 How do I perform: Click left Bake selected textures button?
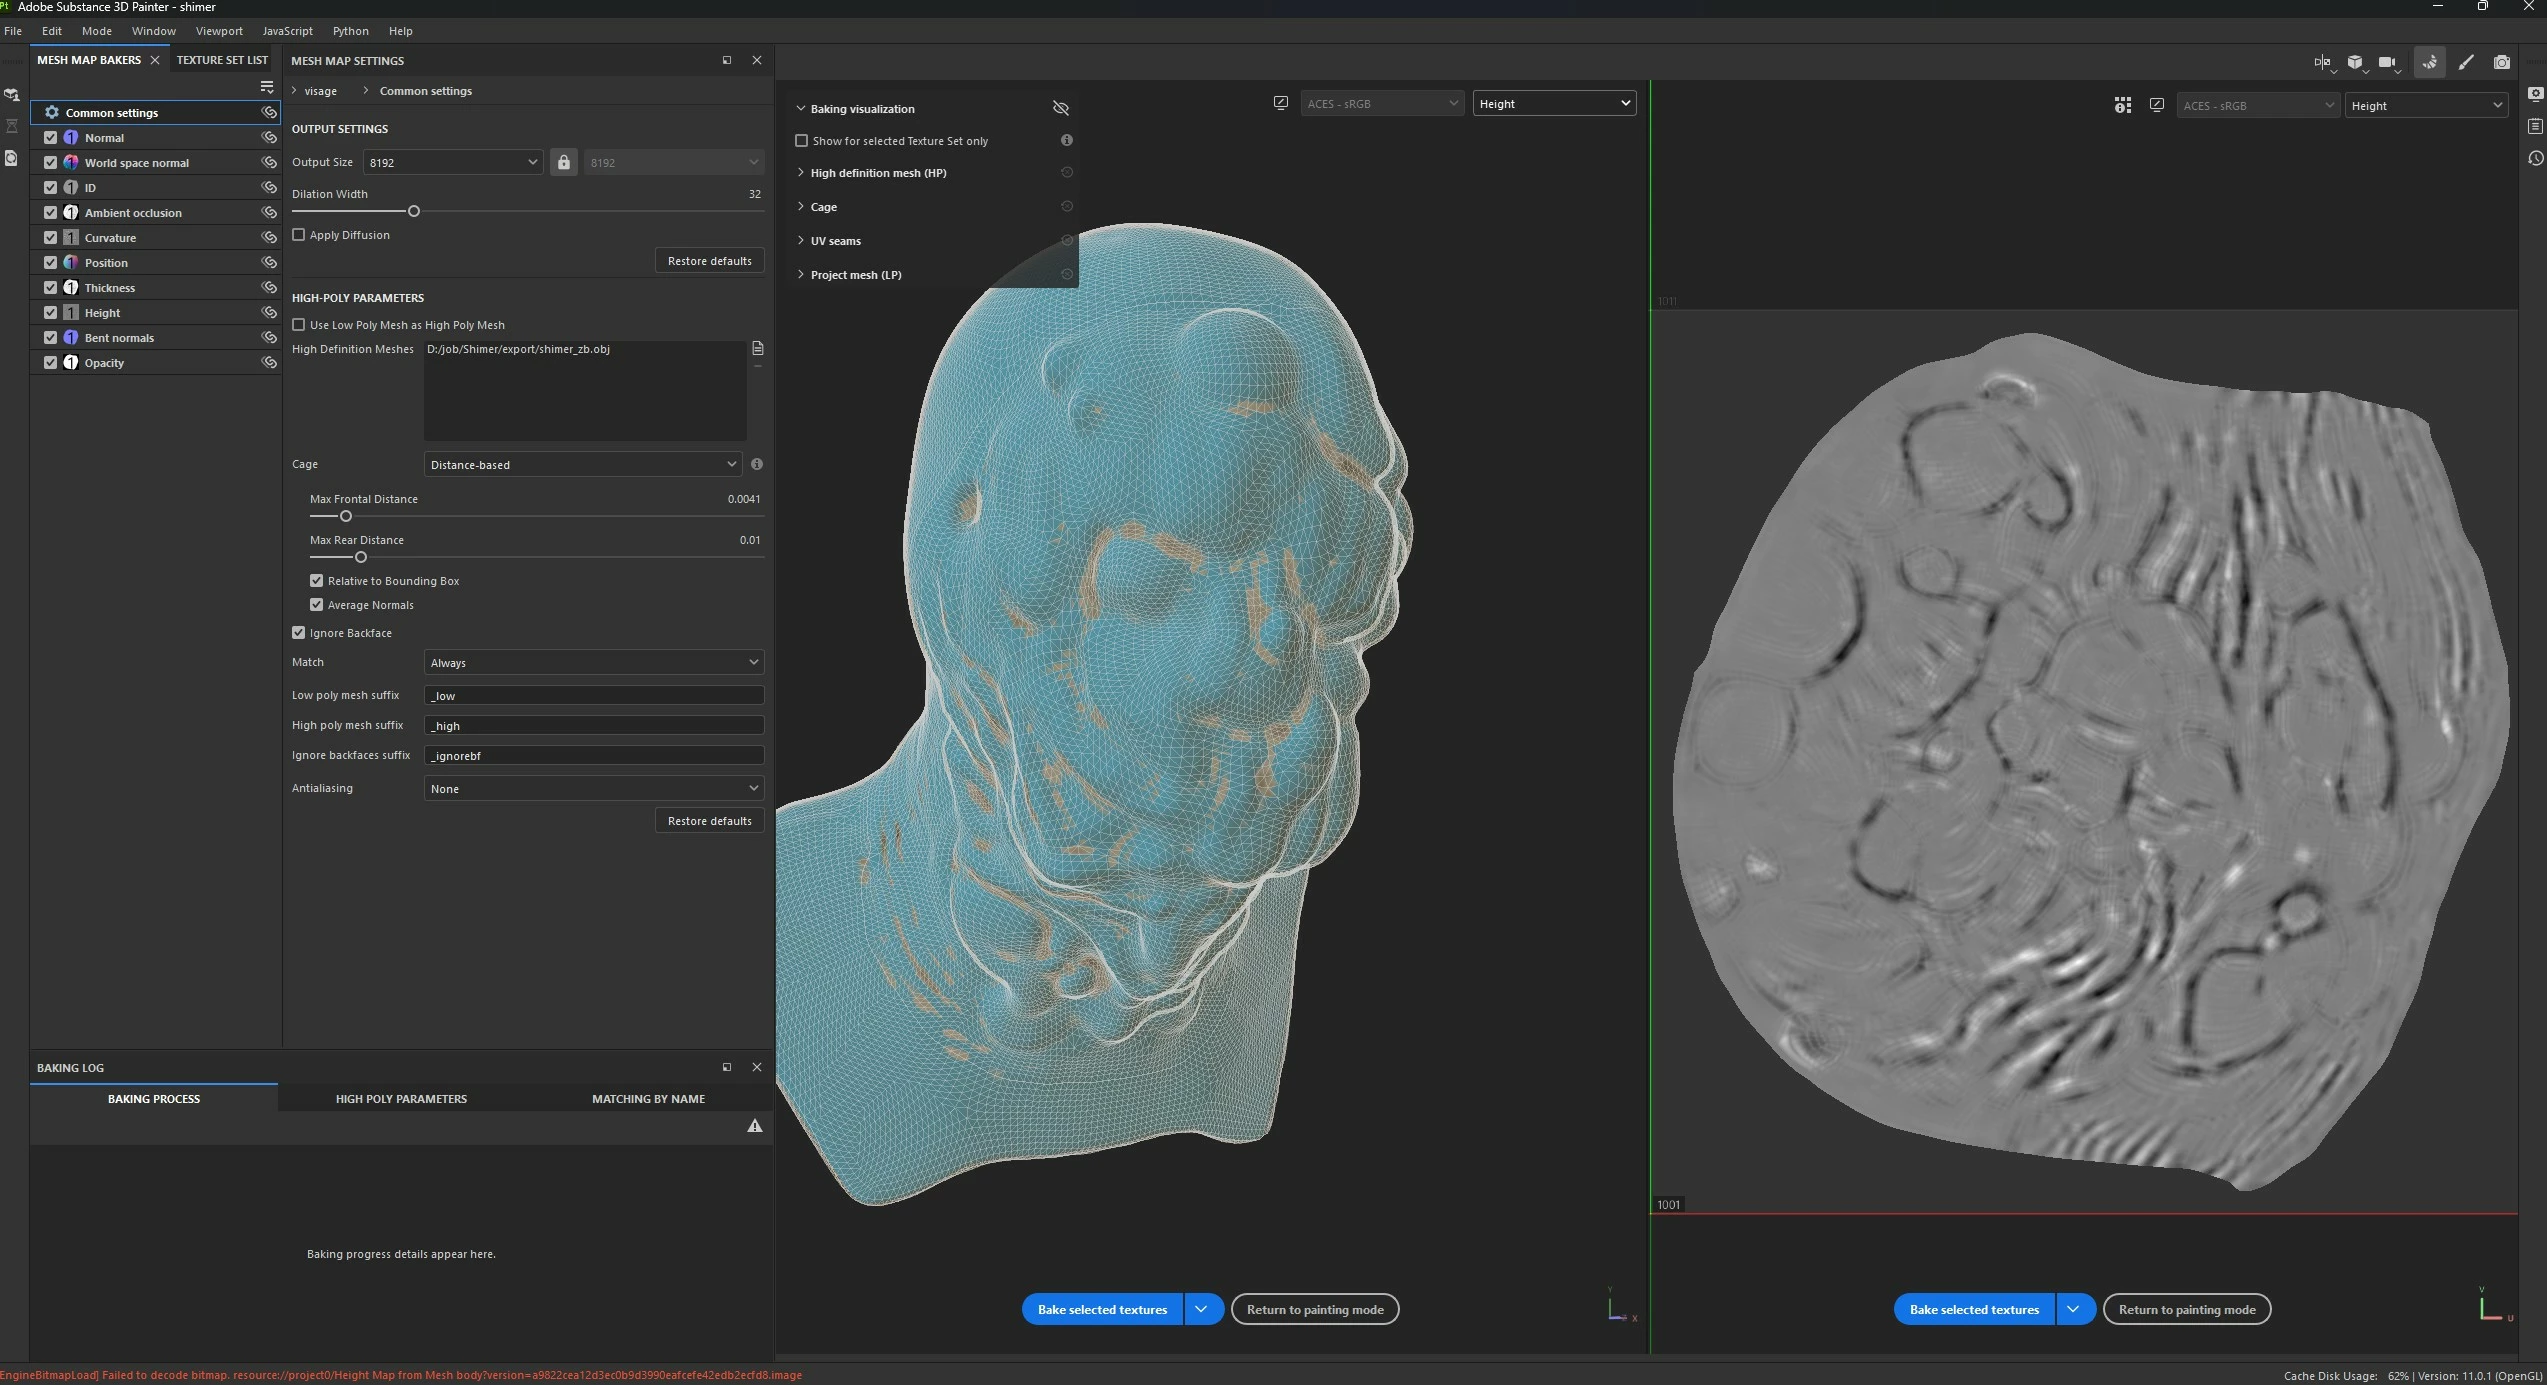pyautogui.click(x=1102, y=1309)
